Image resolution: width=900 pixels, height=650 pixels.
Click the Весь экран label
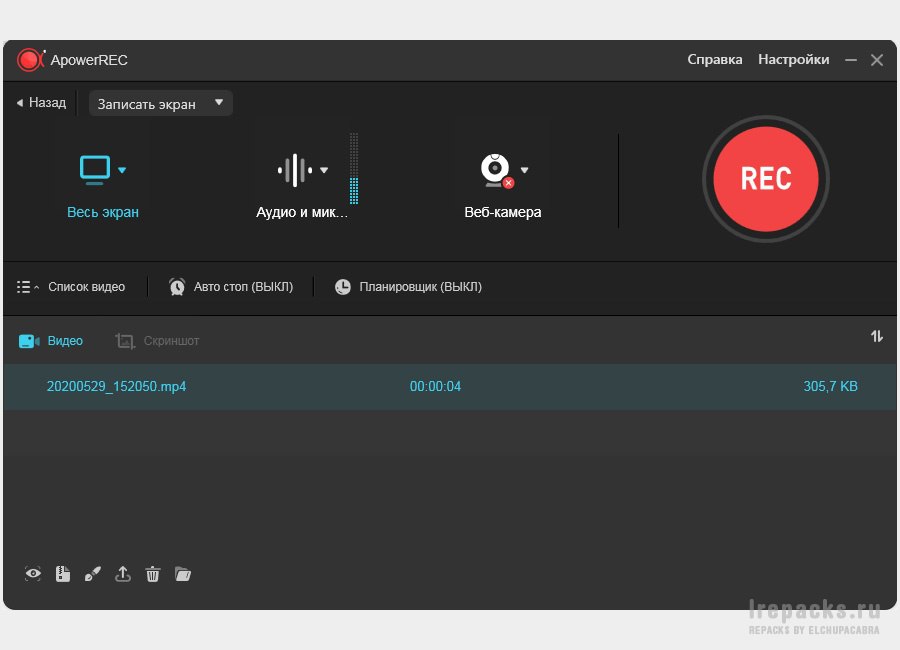pyautogui.click(x=103, y=212)
